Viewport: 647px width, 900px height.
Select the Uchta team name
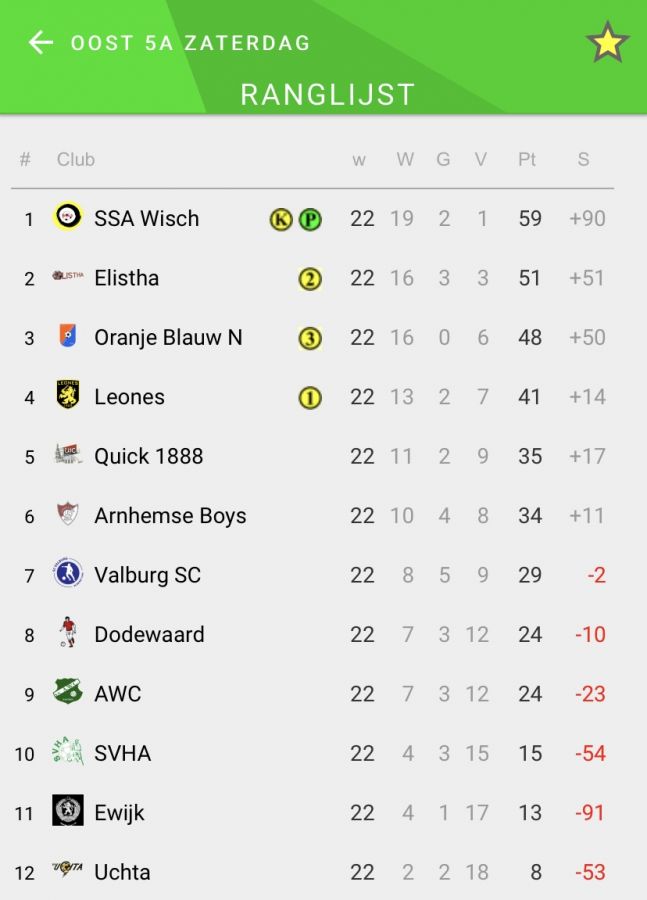coord(122,872)
